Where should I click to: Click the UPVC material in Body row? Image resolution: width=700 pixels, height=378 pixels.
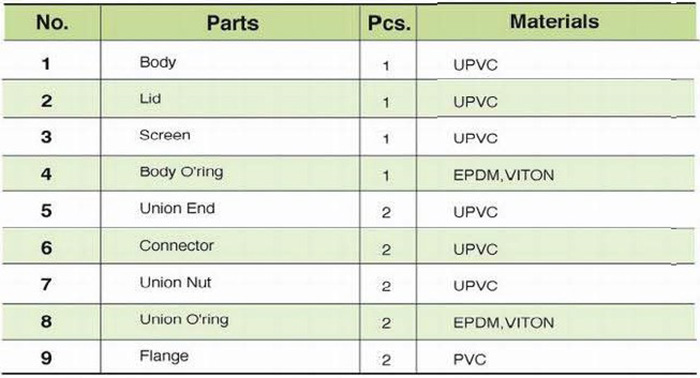(x=475, y=65)
